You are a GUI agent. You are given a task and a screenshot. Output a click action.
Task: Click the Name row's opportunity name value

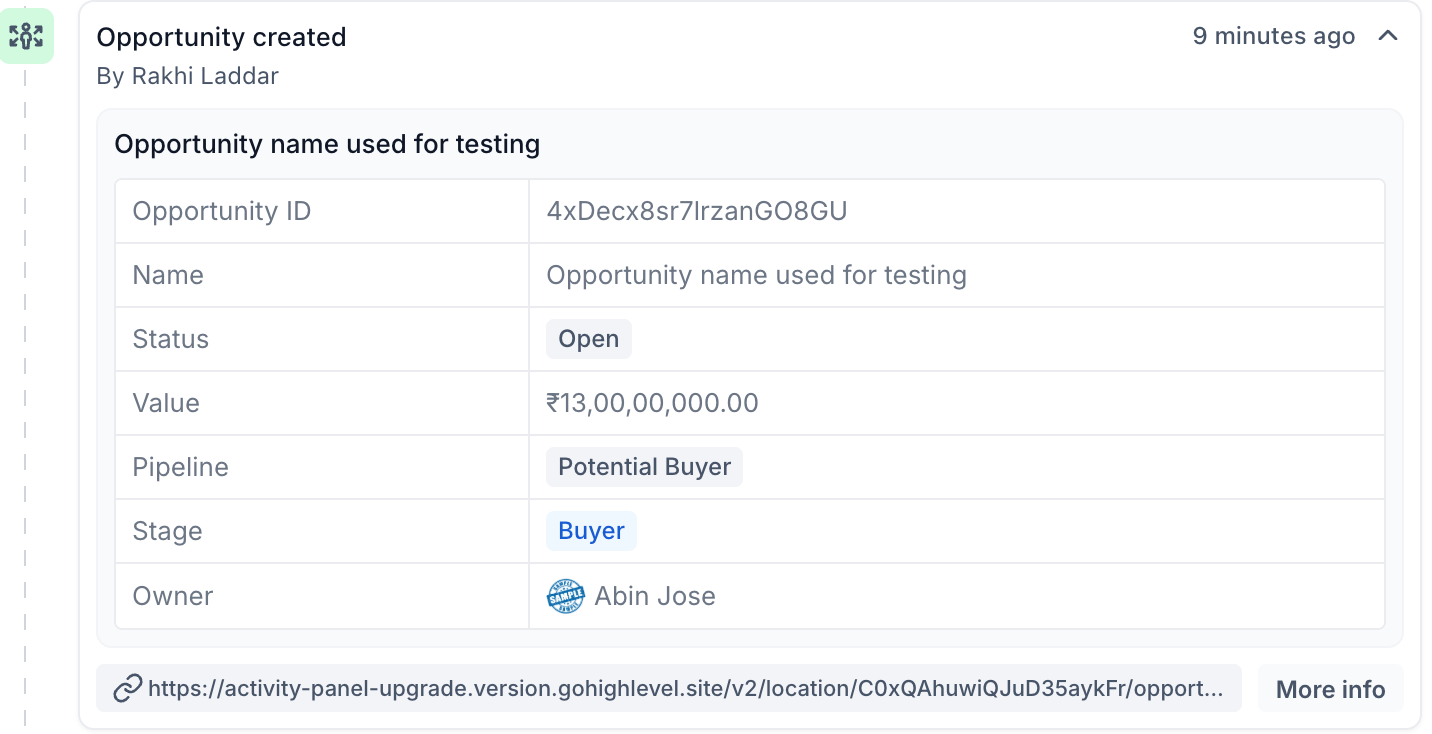[x=756, y=275]
